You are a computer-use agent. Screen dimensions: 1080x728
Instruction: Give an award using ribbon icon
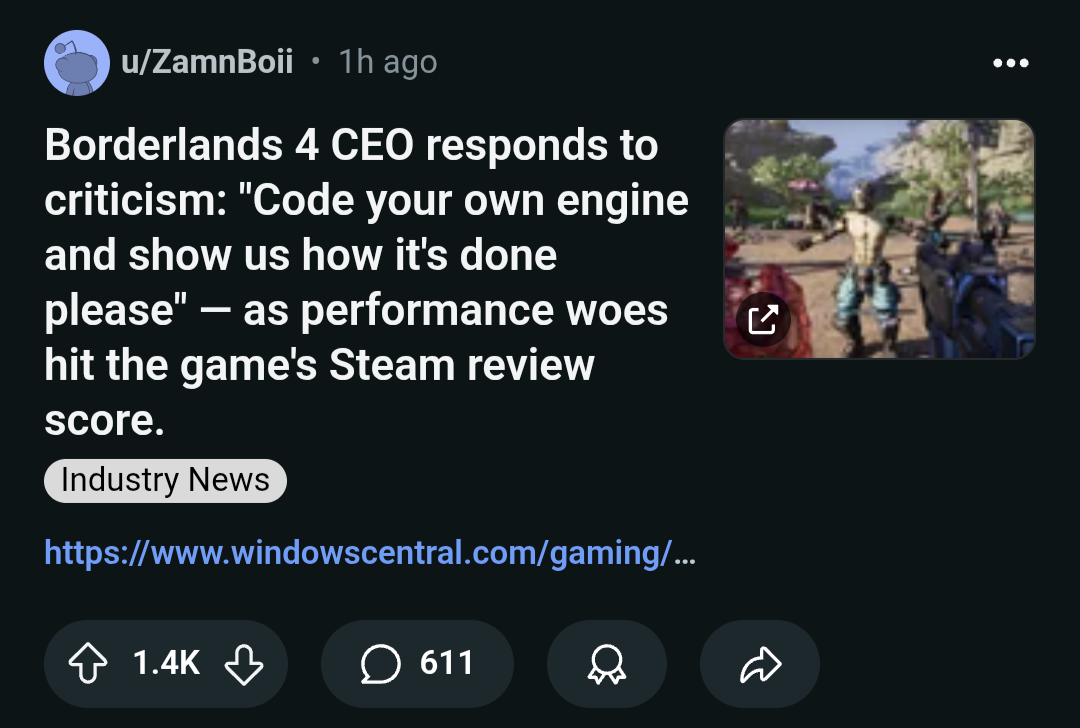click(607, 664)
